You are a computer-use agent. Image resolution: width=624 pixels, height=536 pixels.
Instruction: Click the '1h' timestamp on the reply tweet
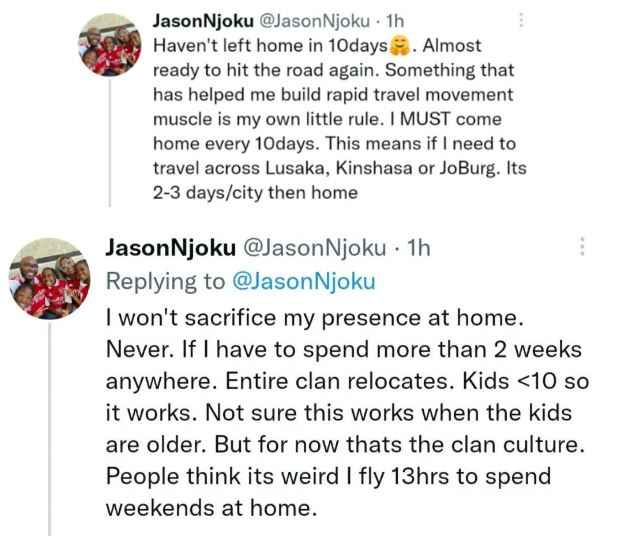click(x=424, y=246)
